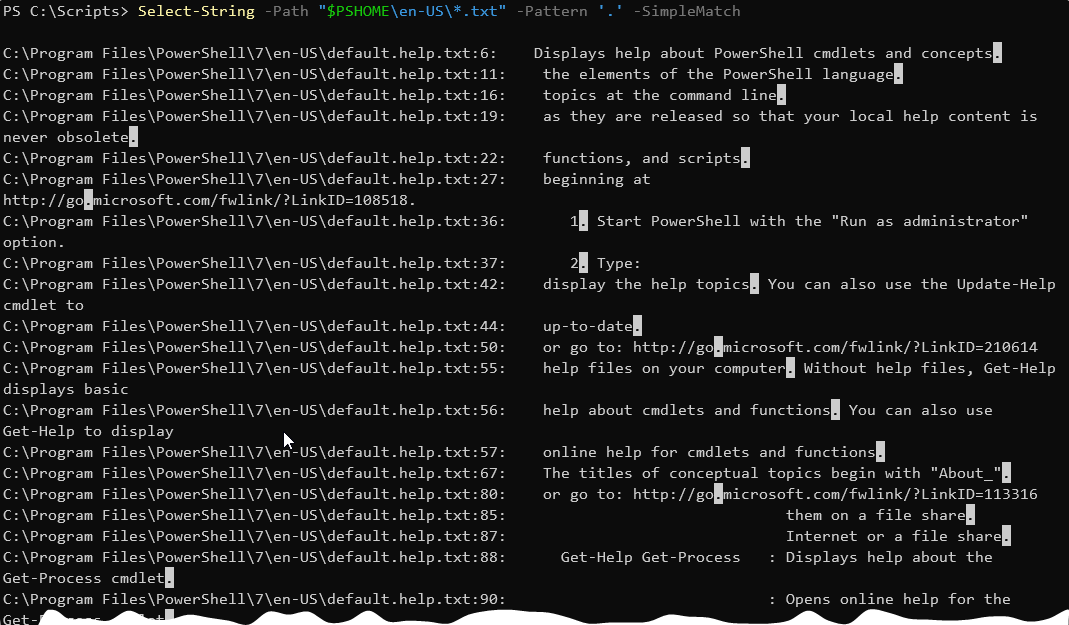Viewport: 1069px width, 625px height.
Task: Open the LinkID=210614 fwlink URL
Action: (835, 347)
